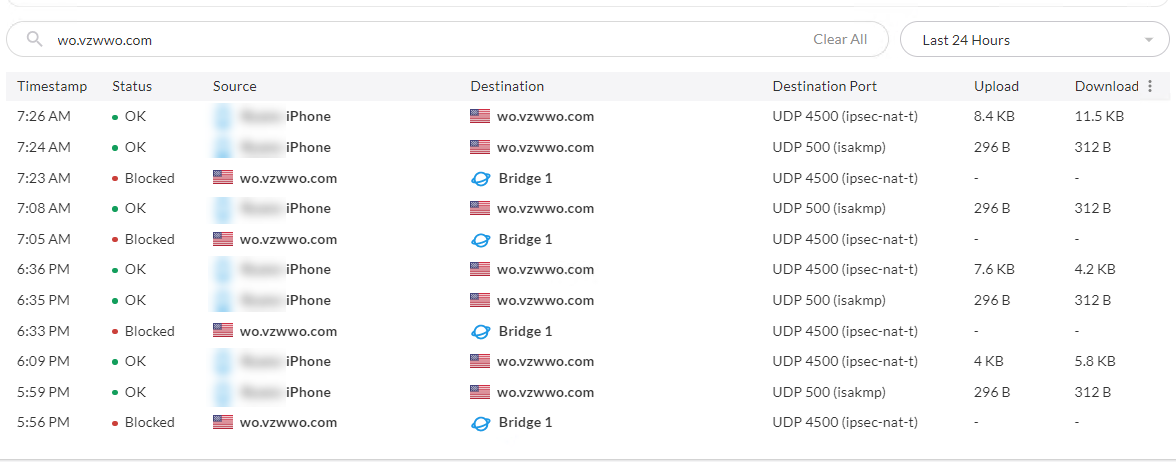The width and height of the screenshot is (1176, 462).
Task: Open the Last 24 Hours time range dropdown
Action: click(1034, 40)
